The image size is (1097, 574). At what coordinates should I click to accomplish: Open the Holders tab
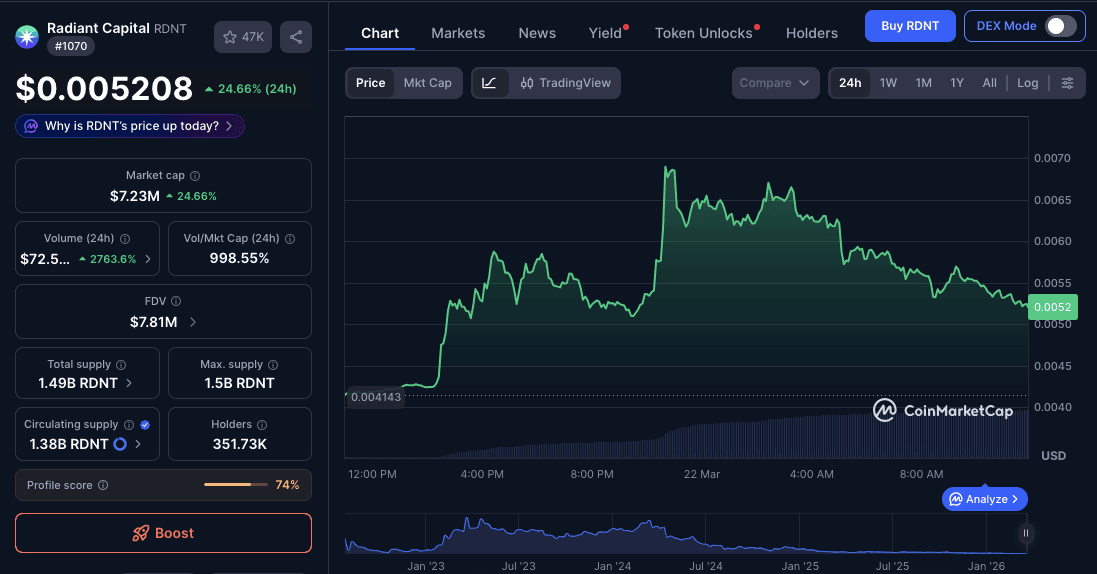[x=812, y=33]
